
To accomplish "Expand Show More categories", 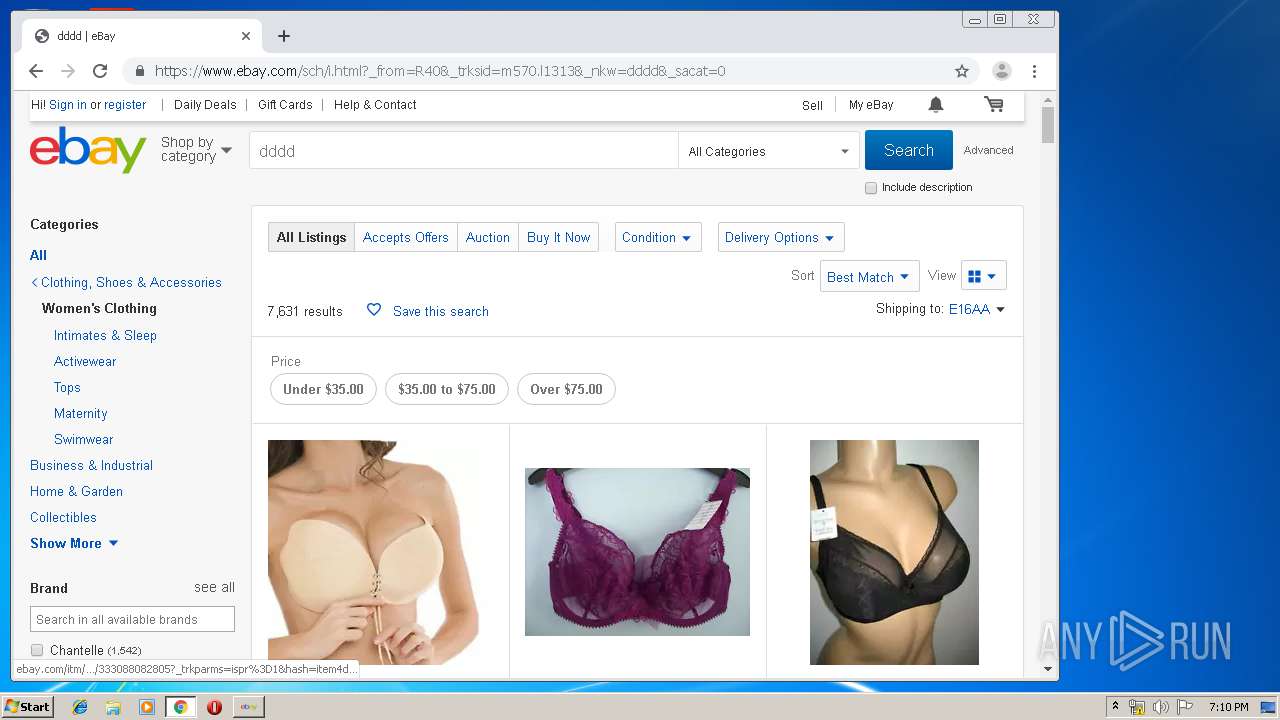I will 74,543.
